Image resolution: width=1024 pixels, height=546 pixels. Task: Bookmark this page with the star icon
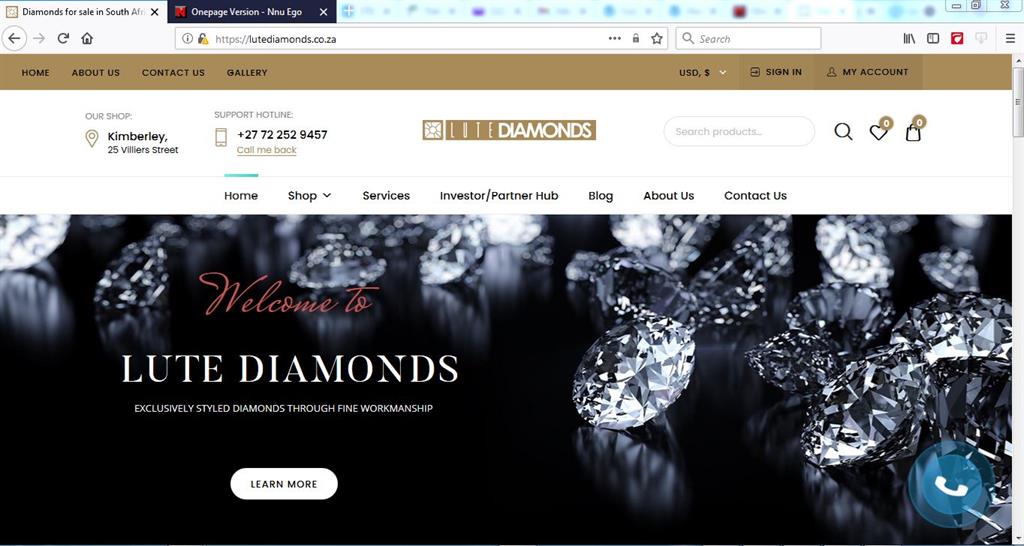coord(656,39)
